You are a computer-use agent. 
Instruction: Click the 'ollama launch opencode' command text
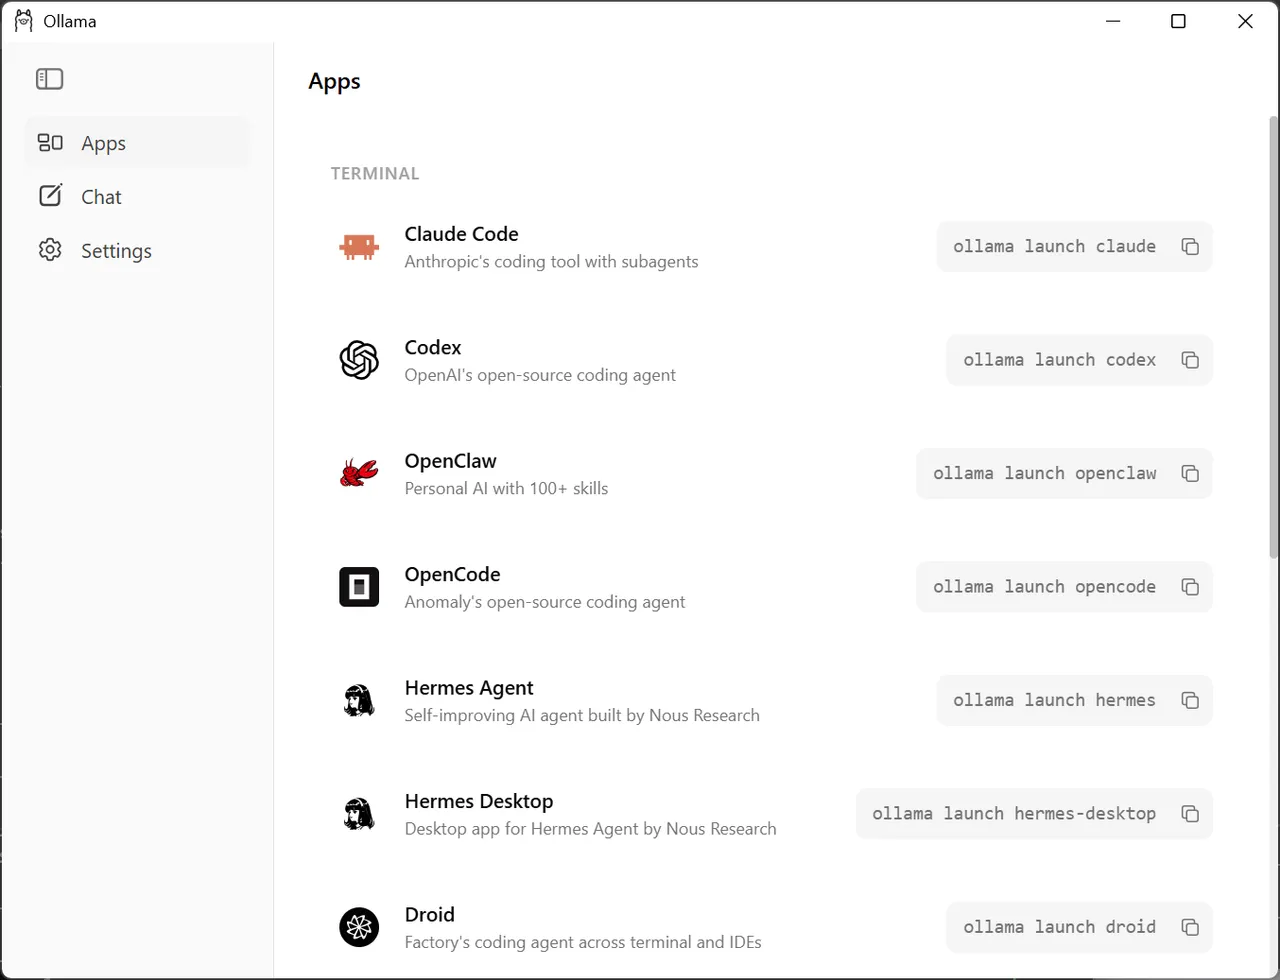pyautogui.click(x=1045, y=587)
